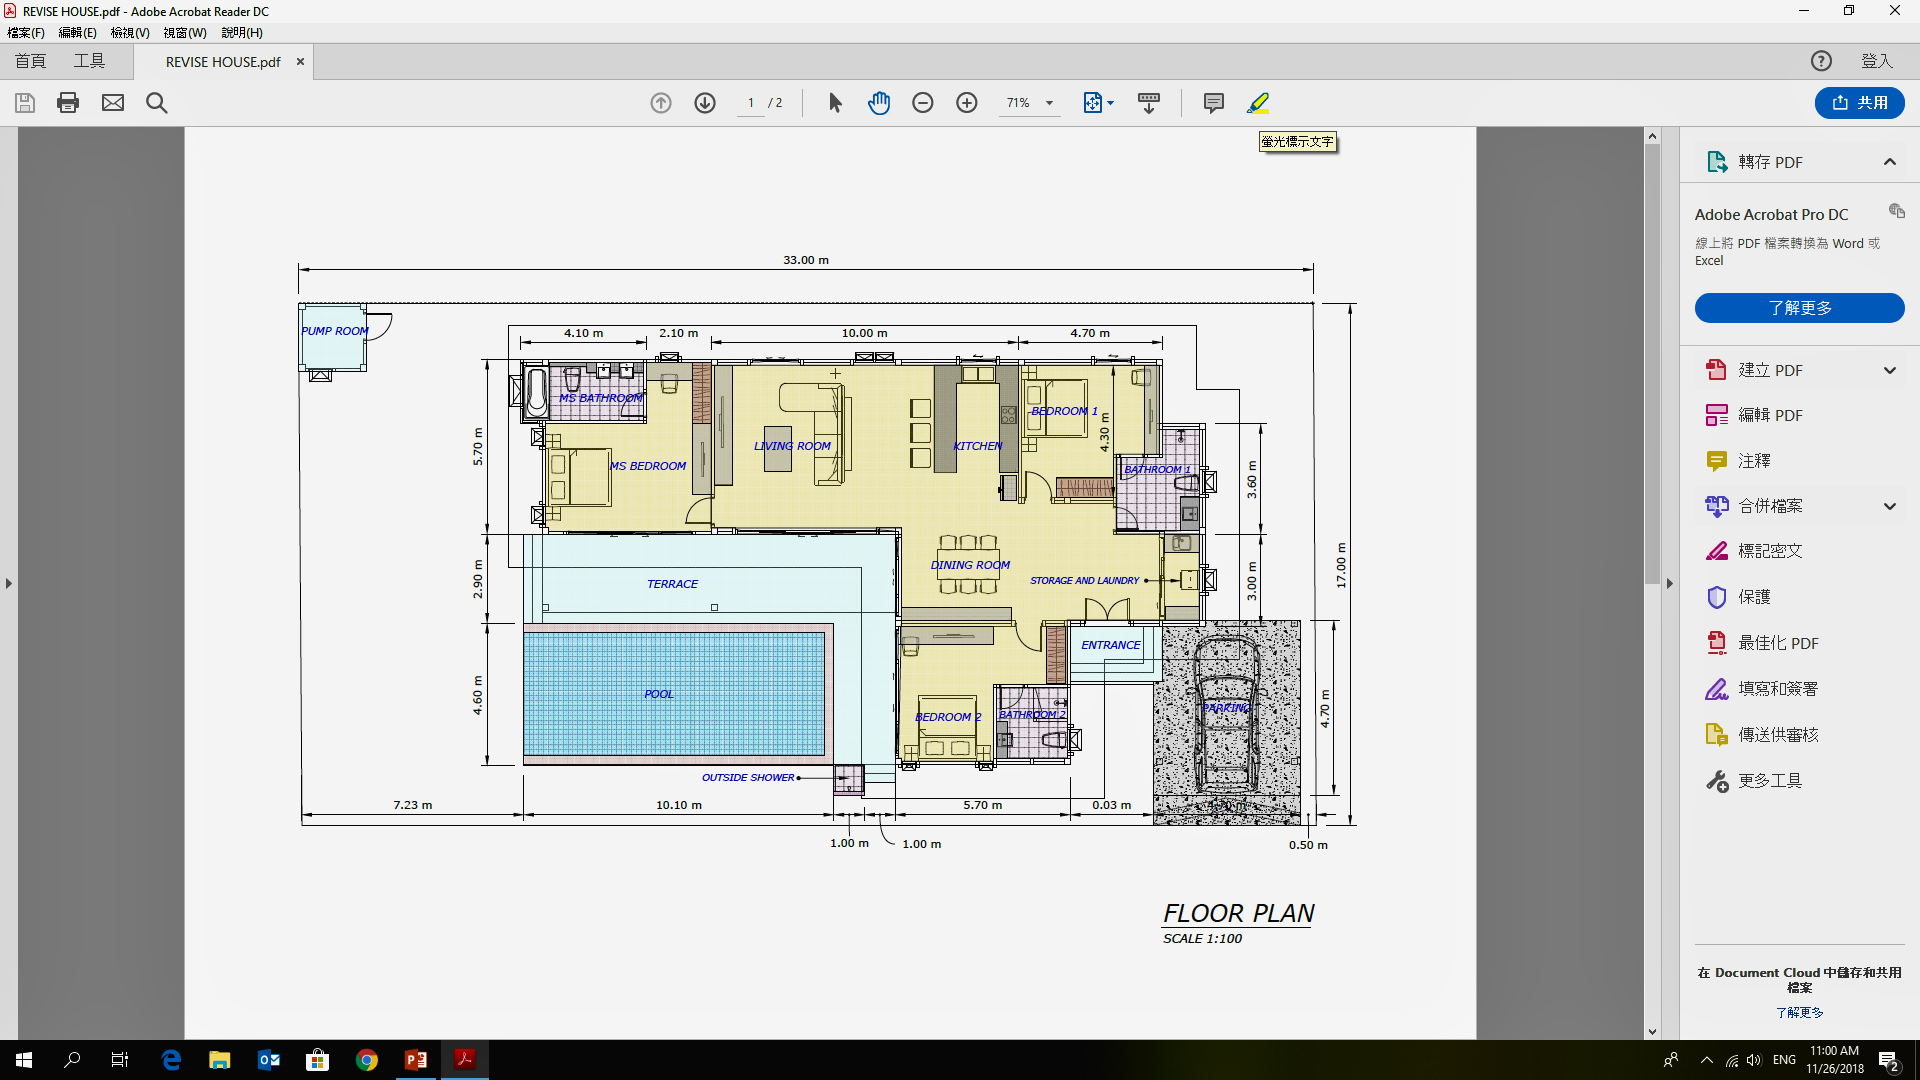Expand the 建立 PDF section

(x=1889, y=370)
